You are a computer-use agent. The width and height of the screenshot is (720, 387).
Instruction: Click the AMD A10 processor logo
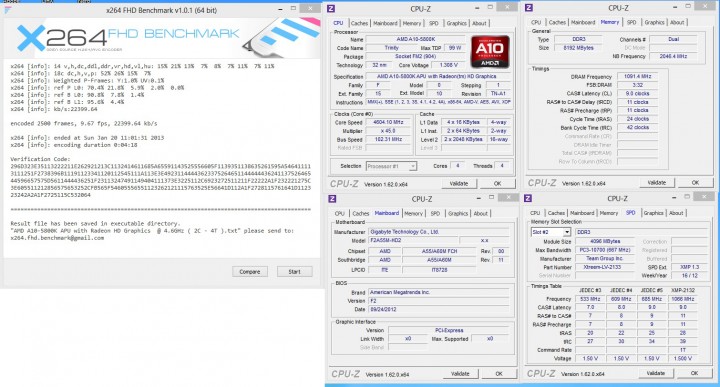[490, 51]
